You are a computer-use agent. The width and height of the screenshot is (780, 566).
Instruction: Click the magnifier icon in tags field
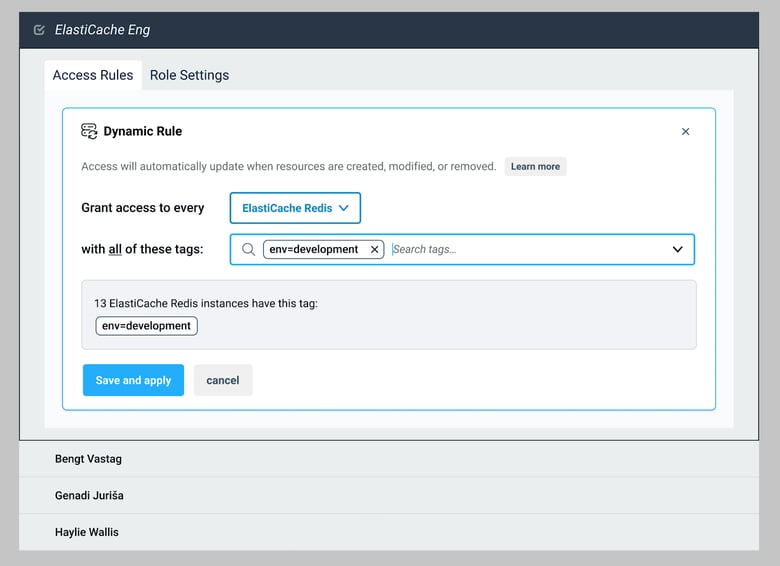pyautogui.click(x=249, y=250)
